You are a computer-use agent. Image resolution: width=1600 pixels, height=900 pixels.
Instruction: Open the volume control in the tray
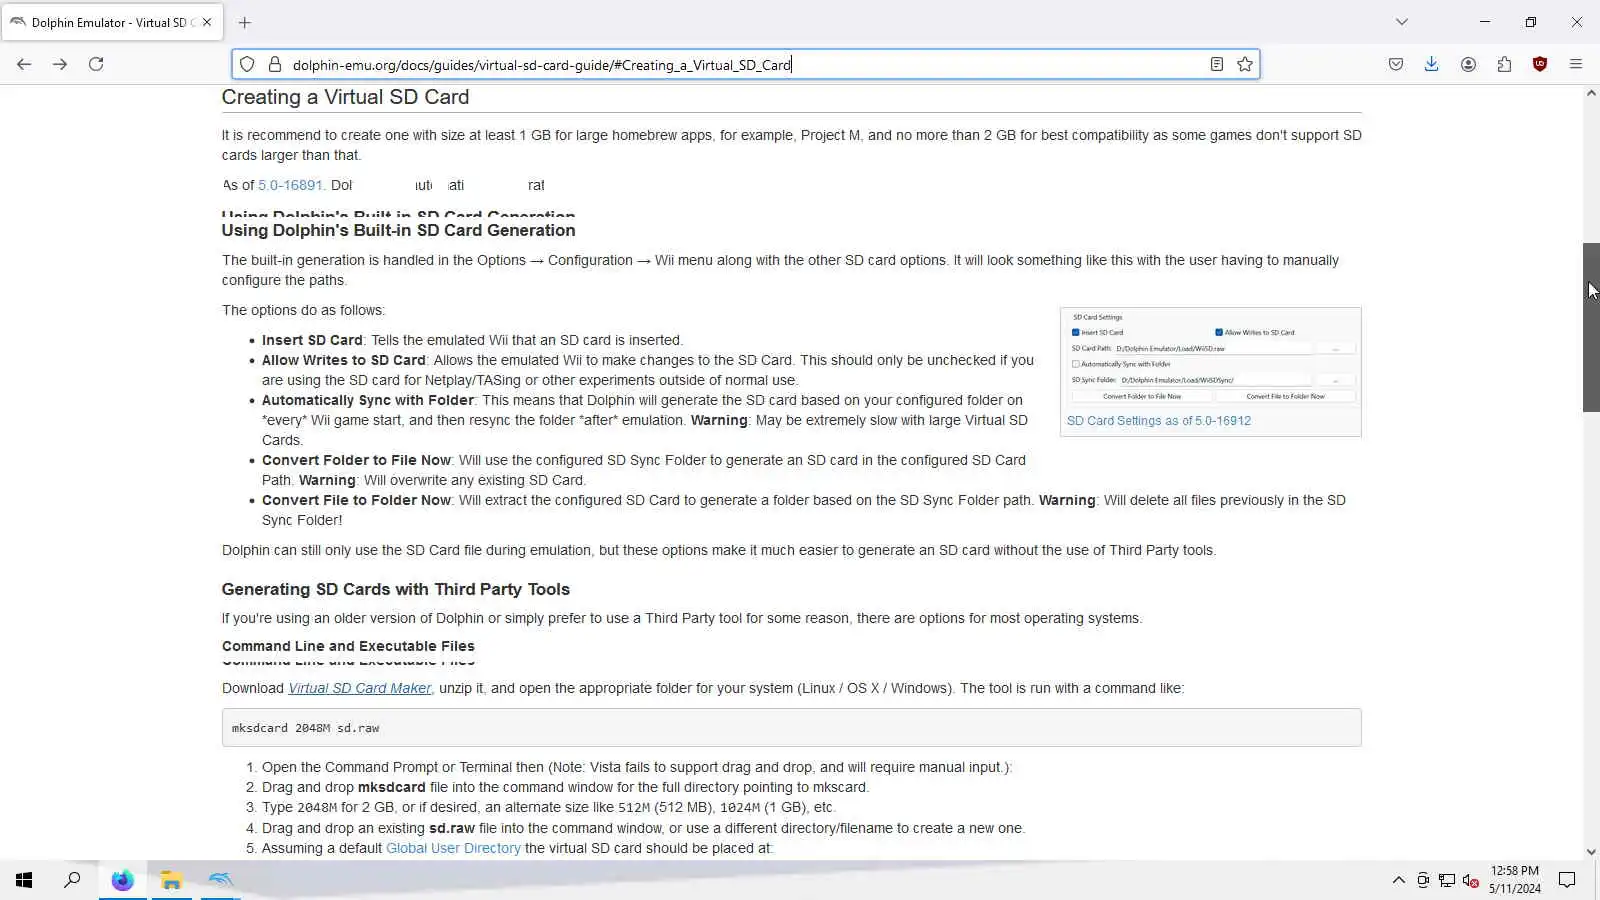1471,880
